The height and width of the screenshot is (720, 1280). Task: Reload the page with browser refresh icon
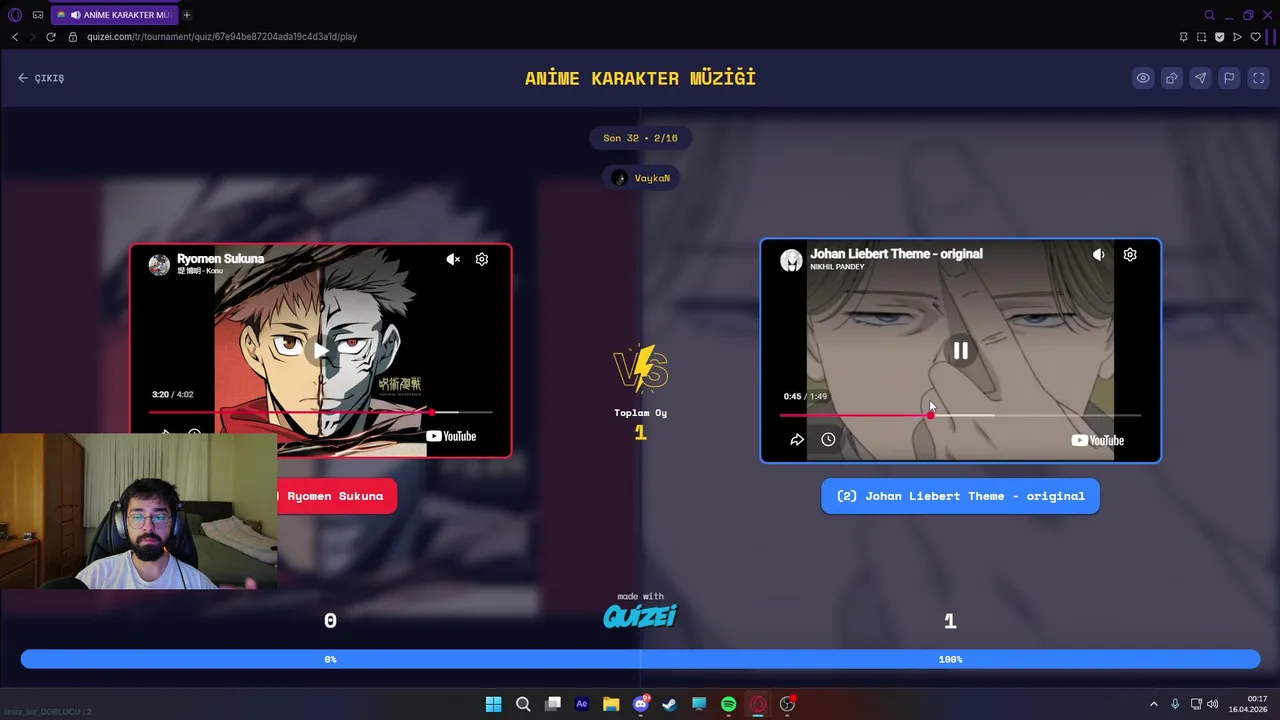coord(51,37)
